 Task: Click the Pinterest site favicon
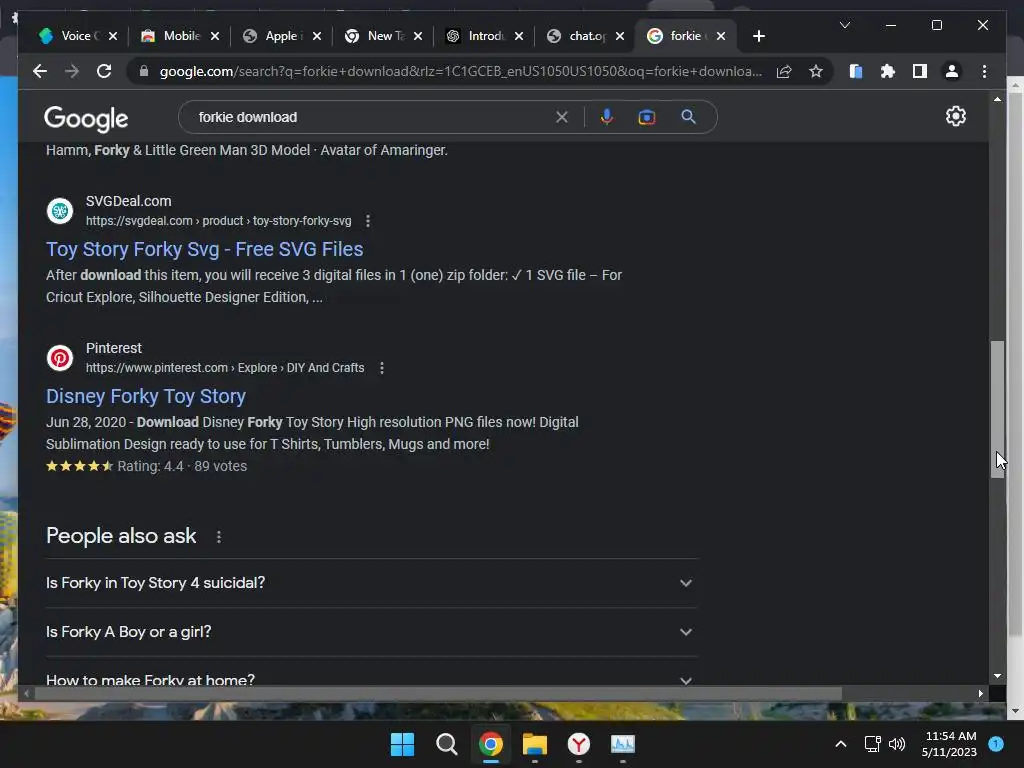point(59,357)
